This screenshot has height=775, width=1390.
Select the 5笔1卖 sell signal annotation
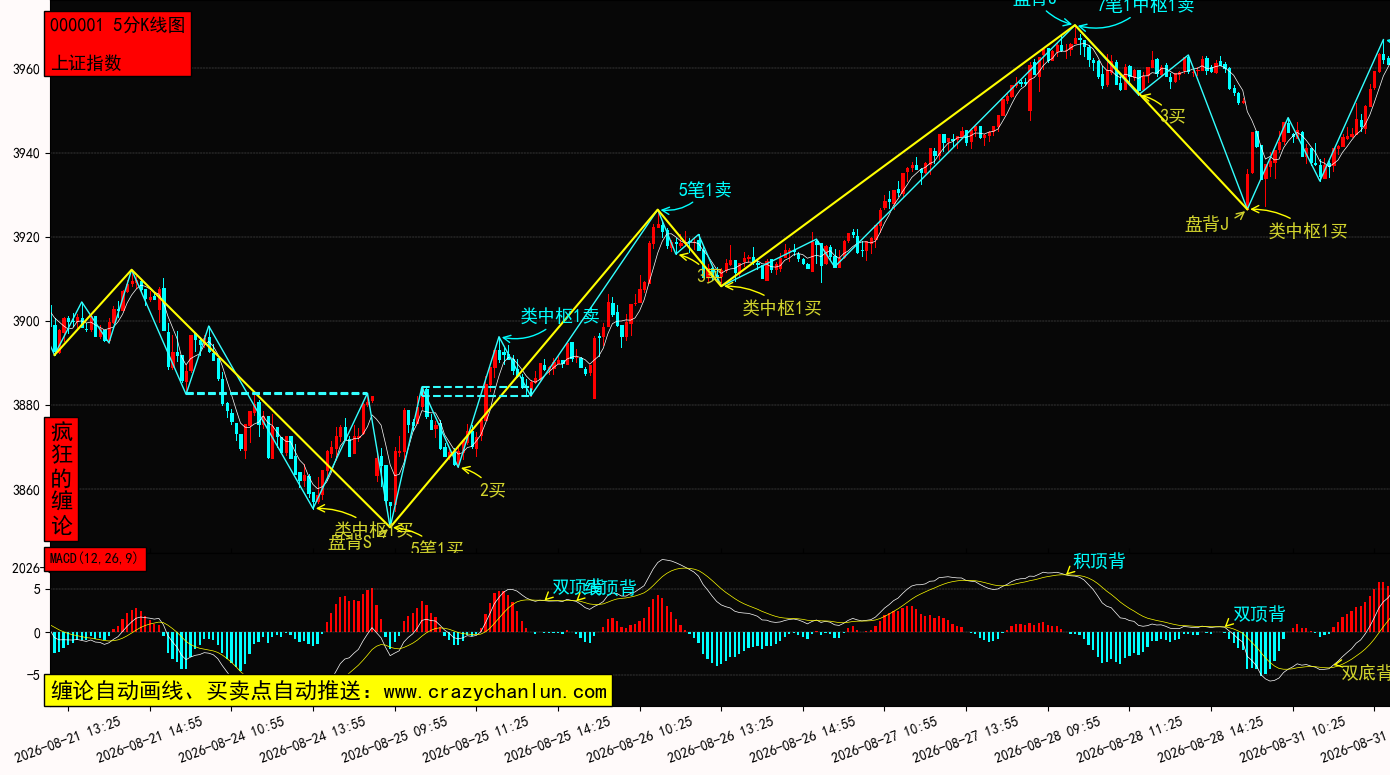point(705,190)
